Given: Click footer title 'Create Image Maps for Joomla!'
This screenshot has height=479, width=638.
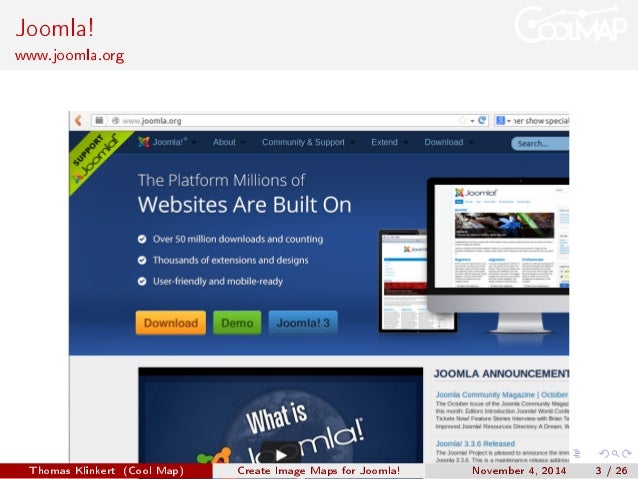Looking at the screenshot, I should [319, 471].
